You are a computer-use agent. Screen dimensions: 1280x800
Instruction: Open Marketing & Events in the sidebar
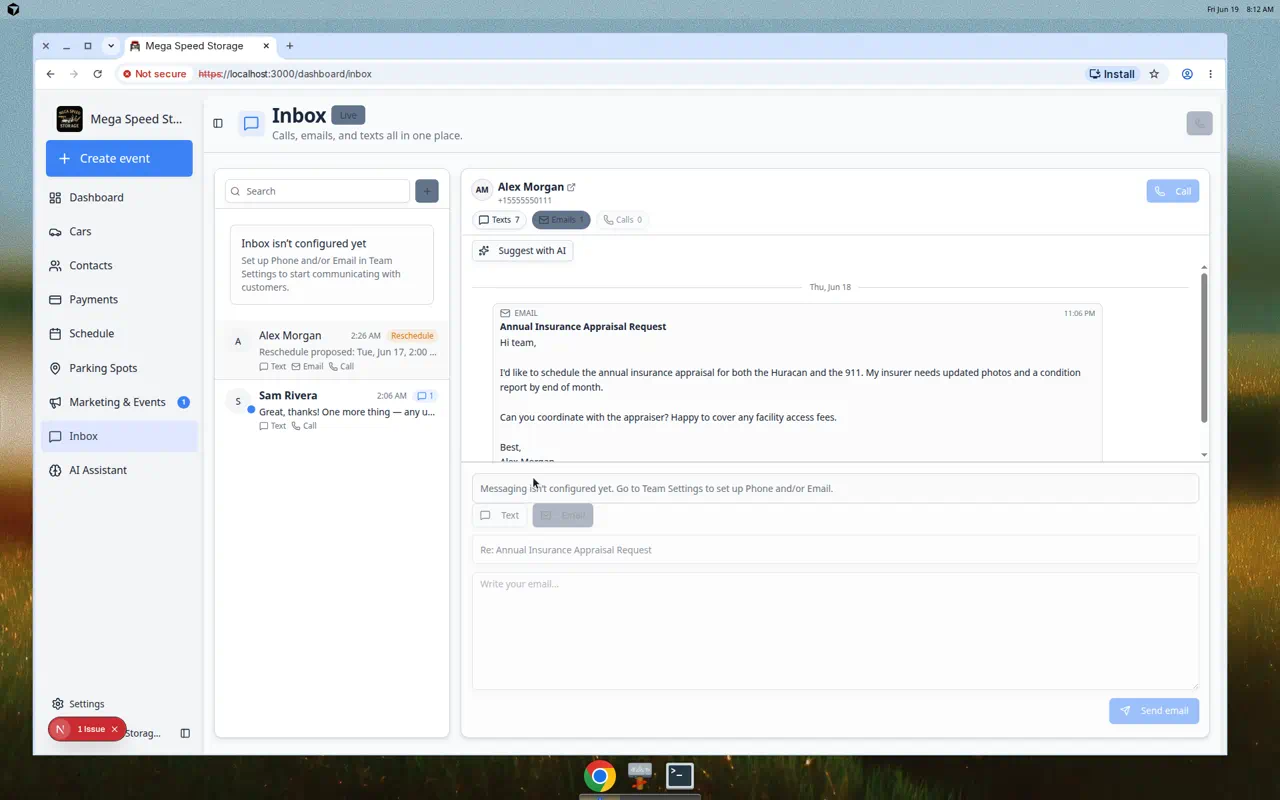click(119, 402)
